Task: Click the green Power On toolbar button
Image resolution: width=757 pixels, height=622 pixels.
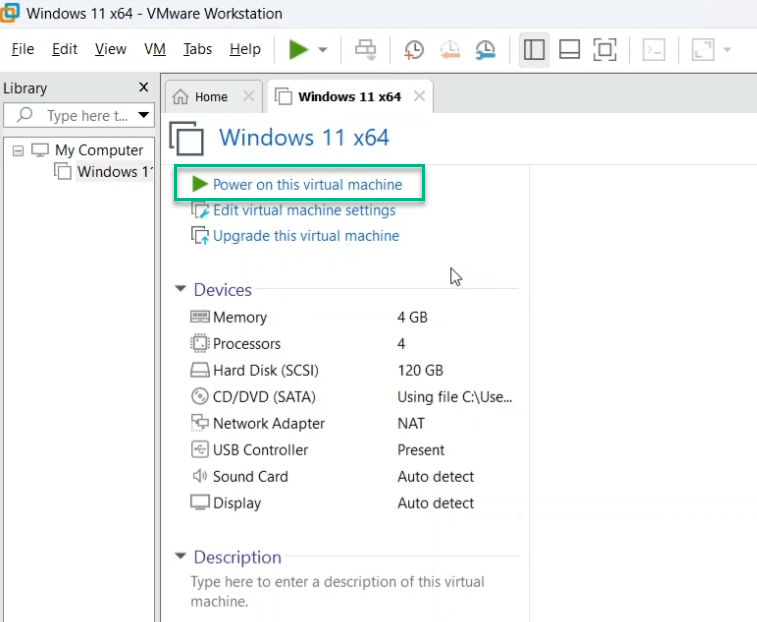Action: coord(298,50)
